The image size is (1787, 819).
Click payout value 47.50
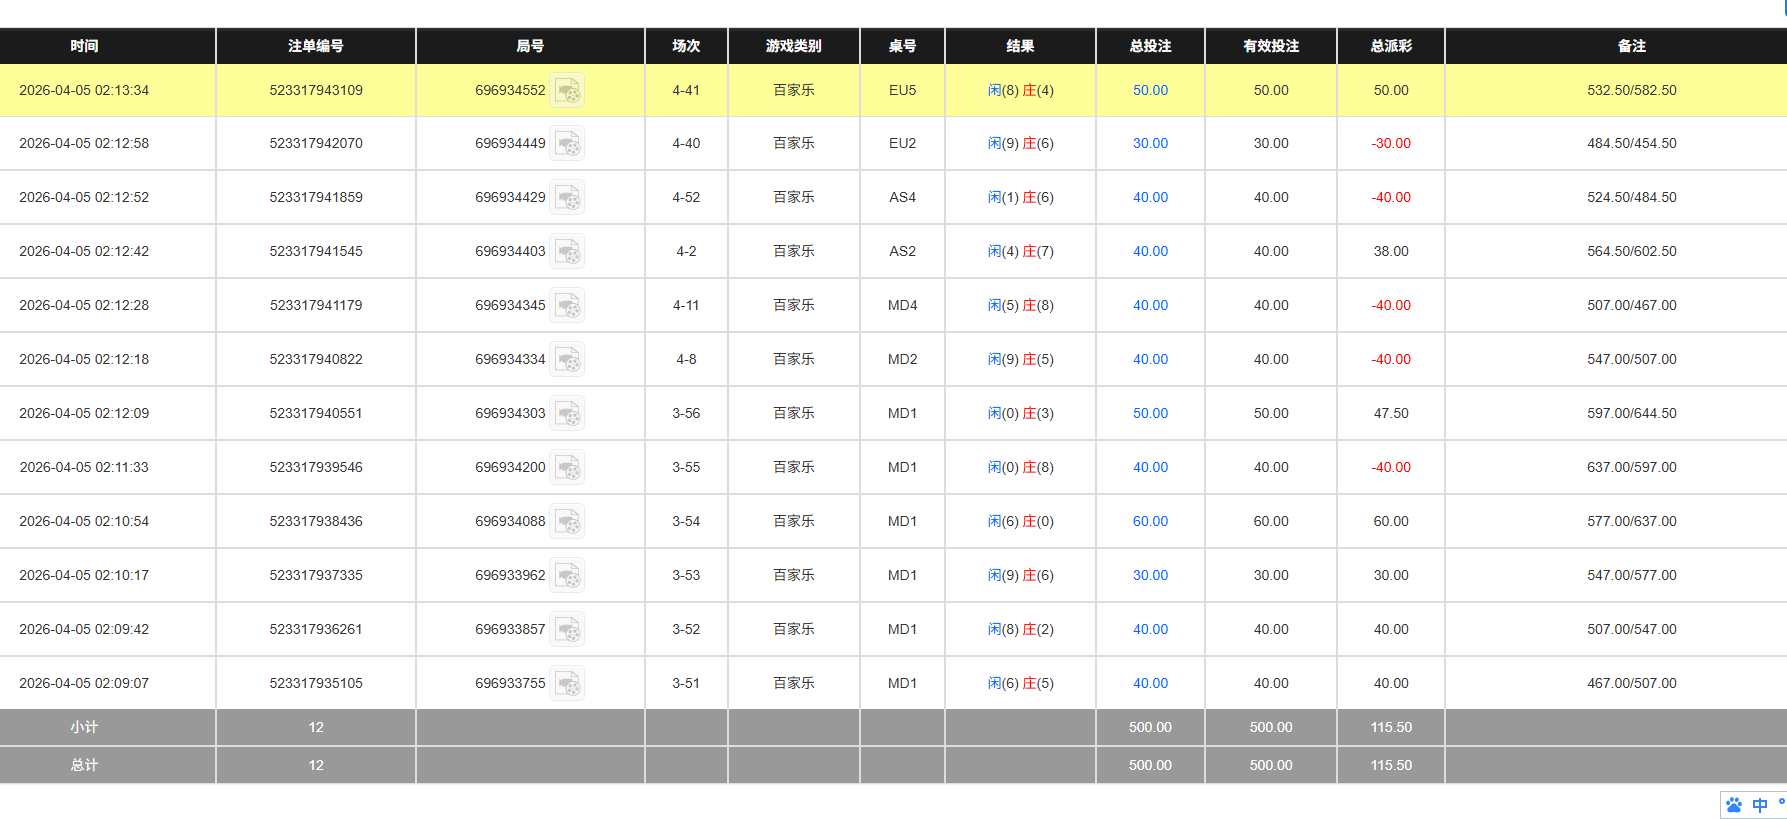1391,413
